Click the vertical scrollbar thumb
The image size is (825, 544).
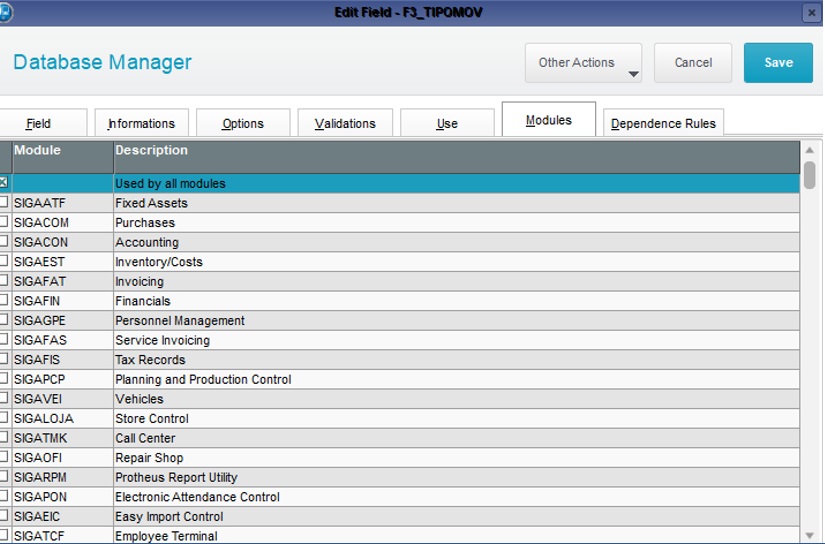(x=810, y=175)
